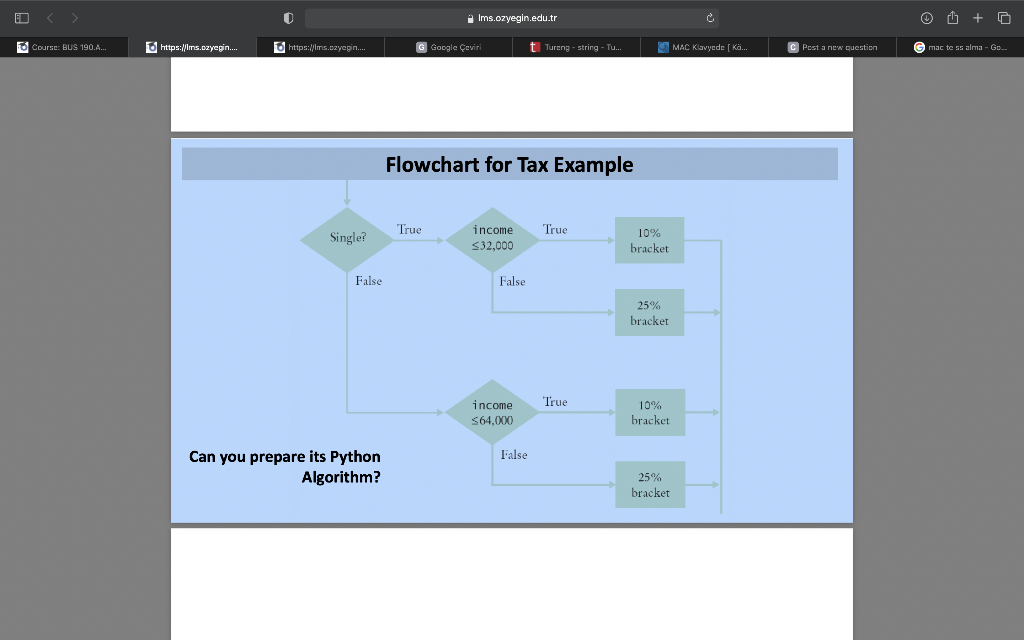The width and height of the screenshot is (1024, 640).
Task: Open the MAC Klavyede tab
Action: tap(704, 46)
